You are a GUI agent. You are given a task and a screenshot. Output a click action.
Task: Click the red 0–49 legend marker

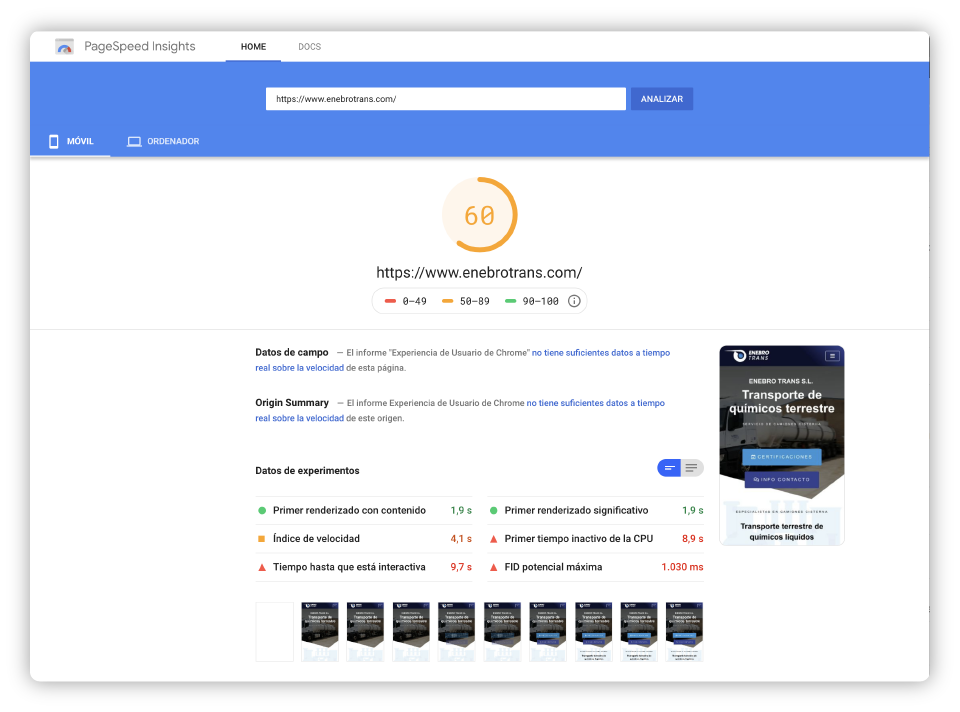(390, 301)
